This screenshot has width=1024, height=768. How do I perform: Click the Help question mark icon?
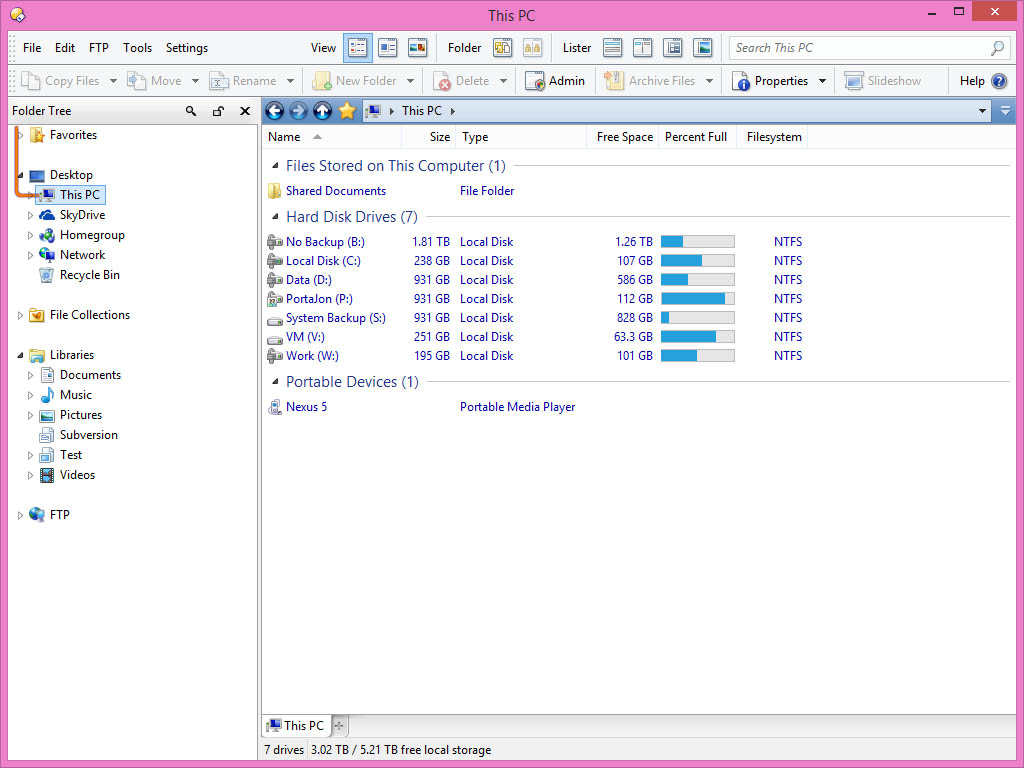[998, 81]
